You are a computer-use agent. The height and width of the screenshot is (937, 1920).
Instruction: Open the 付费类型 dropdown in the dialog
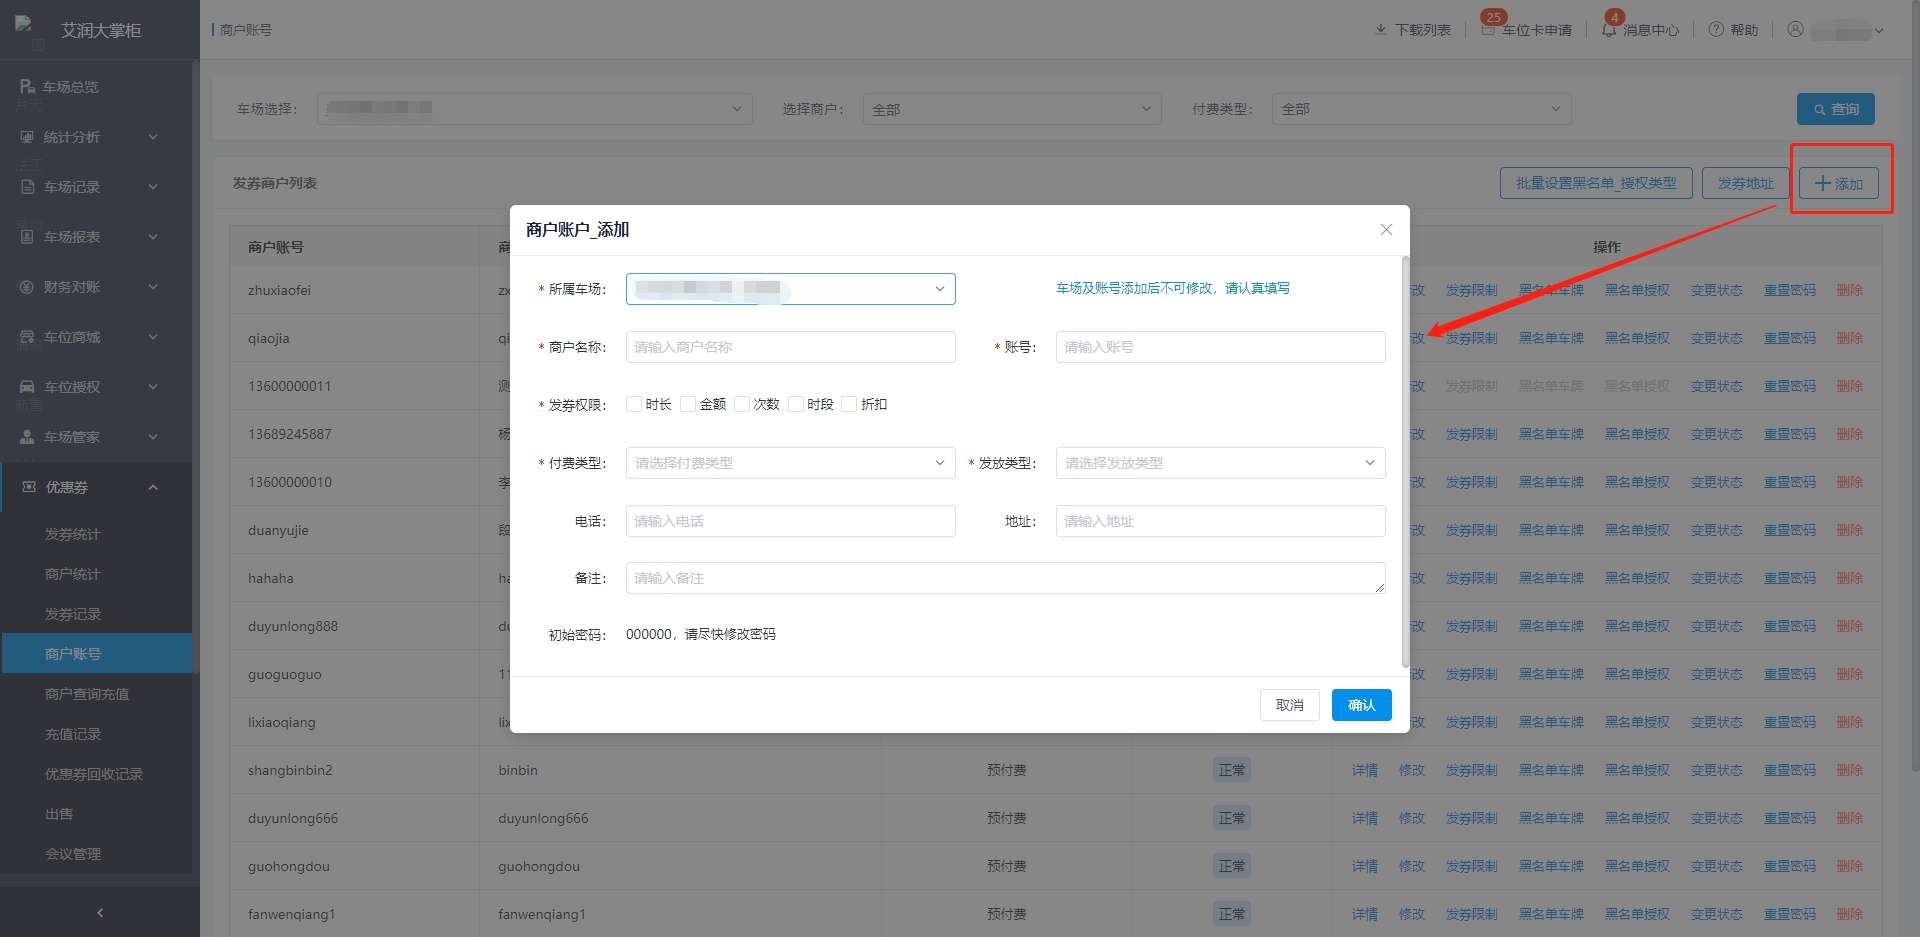(x=790, y=463)
